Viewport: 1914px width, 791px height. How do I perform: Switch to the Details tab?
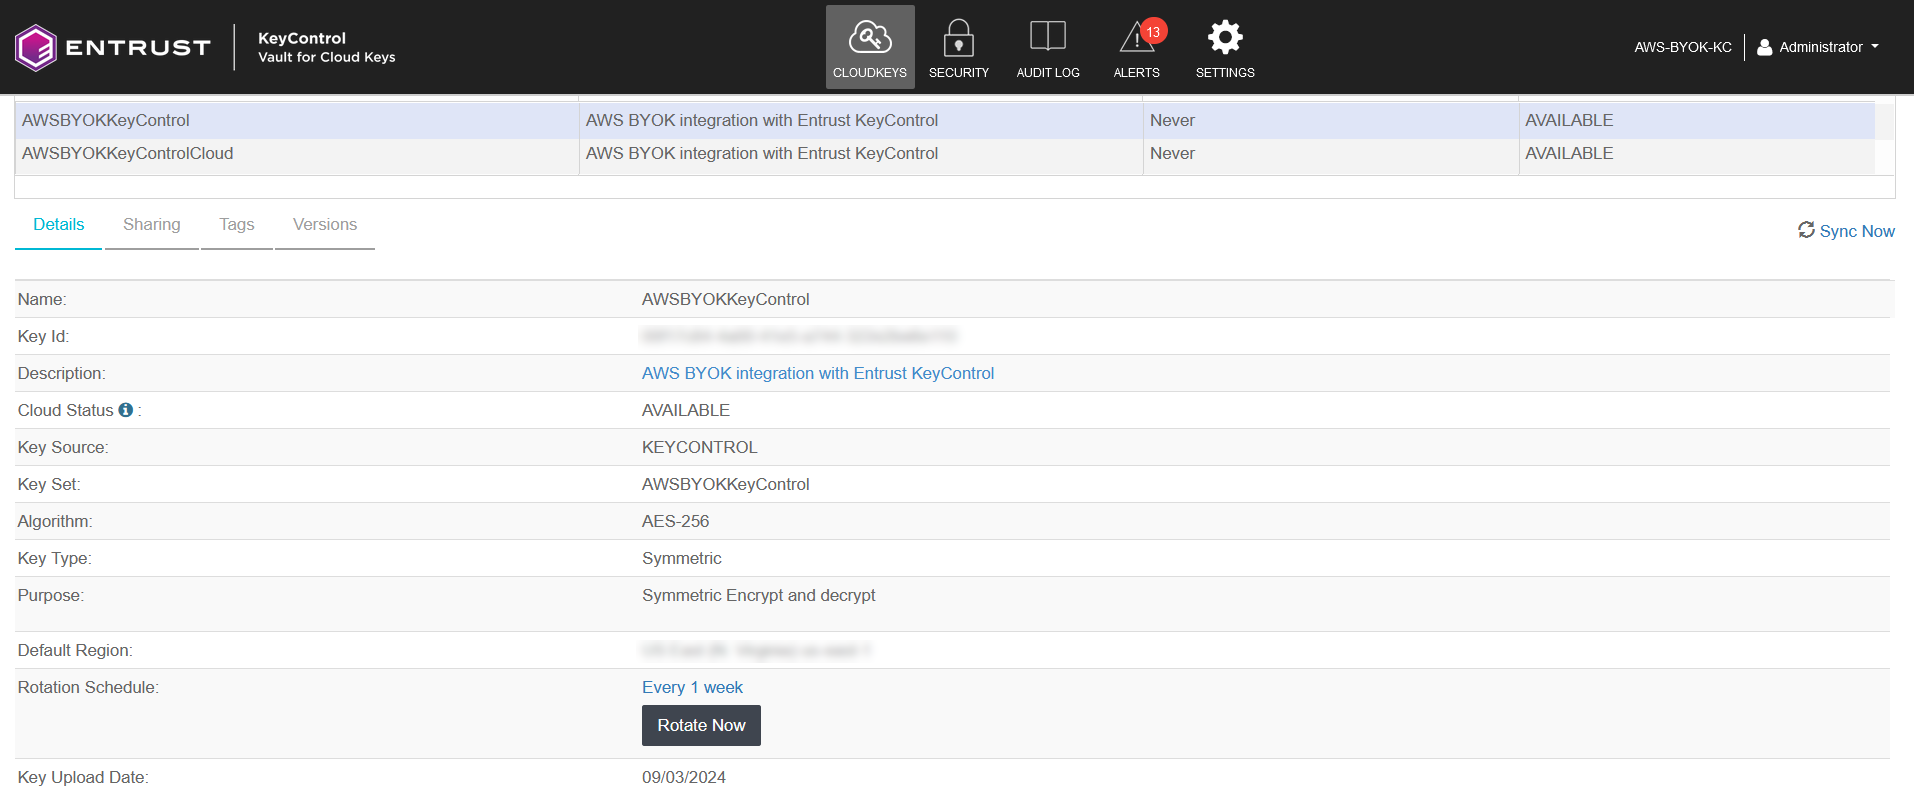(x=59, y=225)
